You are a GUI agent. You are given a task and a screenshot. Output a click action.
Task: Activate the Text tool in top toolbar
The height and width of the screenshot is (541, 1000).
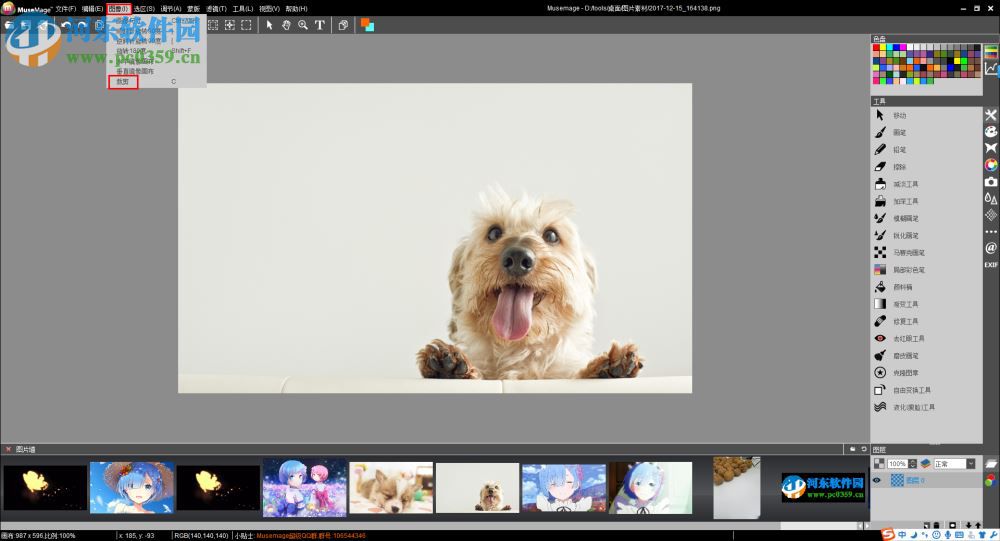pos(320,25)
